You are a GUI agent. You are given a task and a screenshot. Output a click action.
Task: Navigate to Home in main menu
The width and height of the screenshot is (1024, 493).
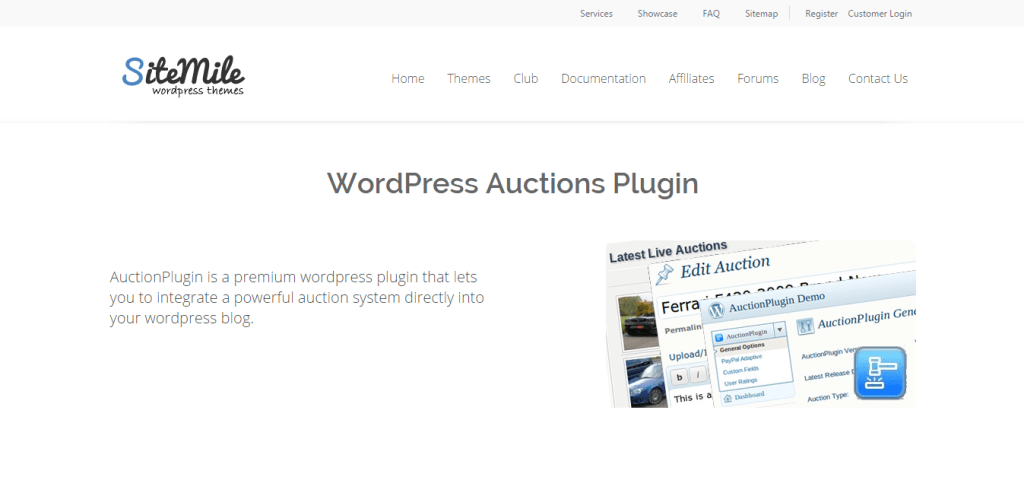click(x=408, y=78)
